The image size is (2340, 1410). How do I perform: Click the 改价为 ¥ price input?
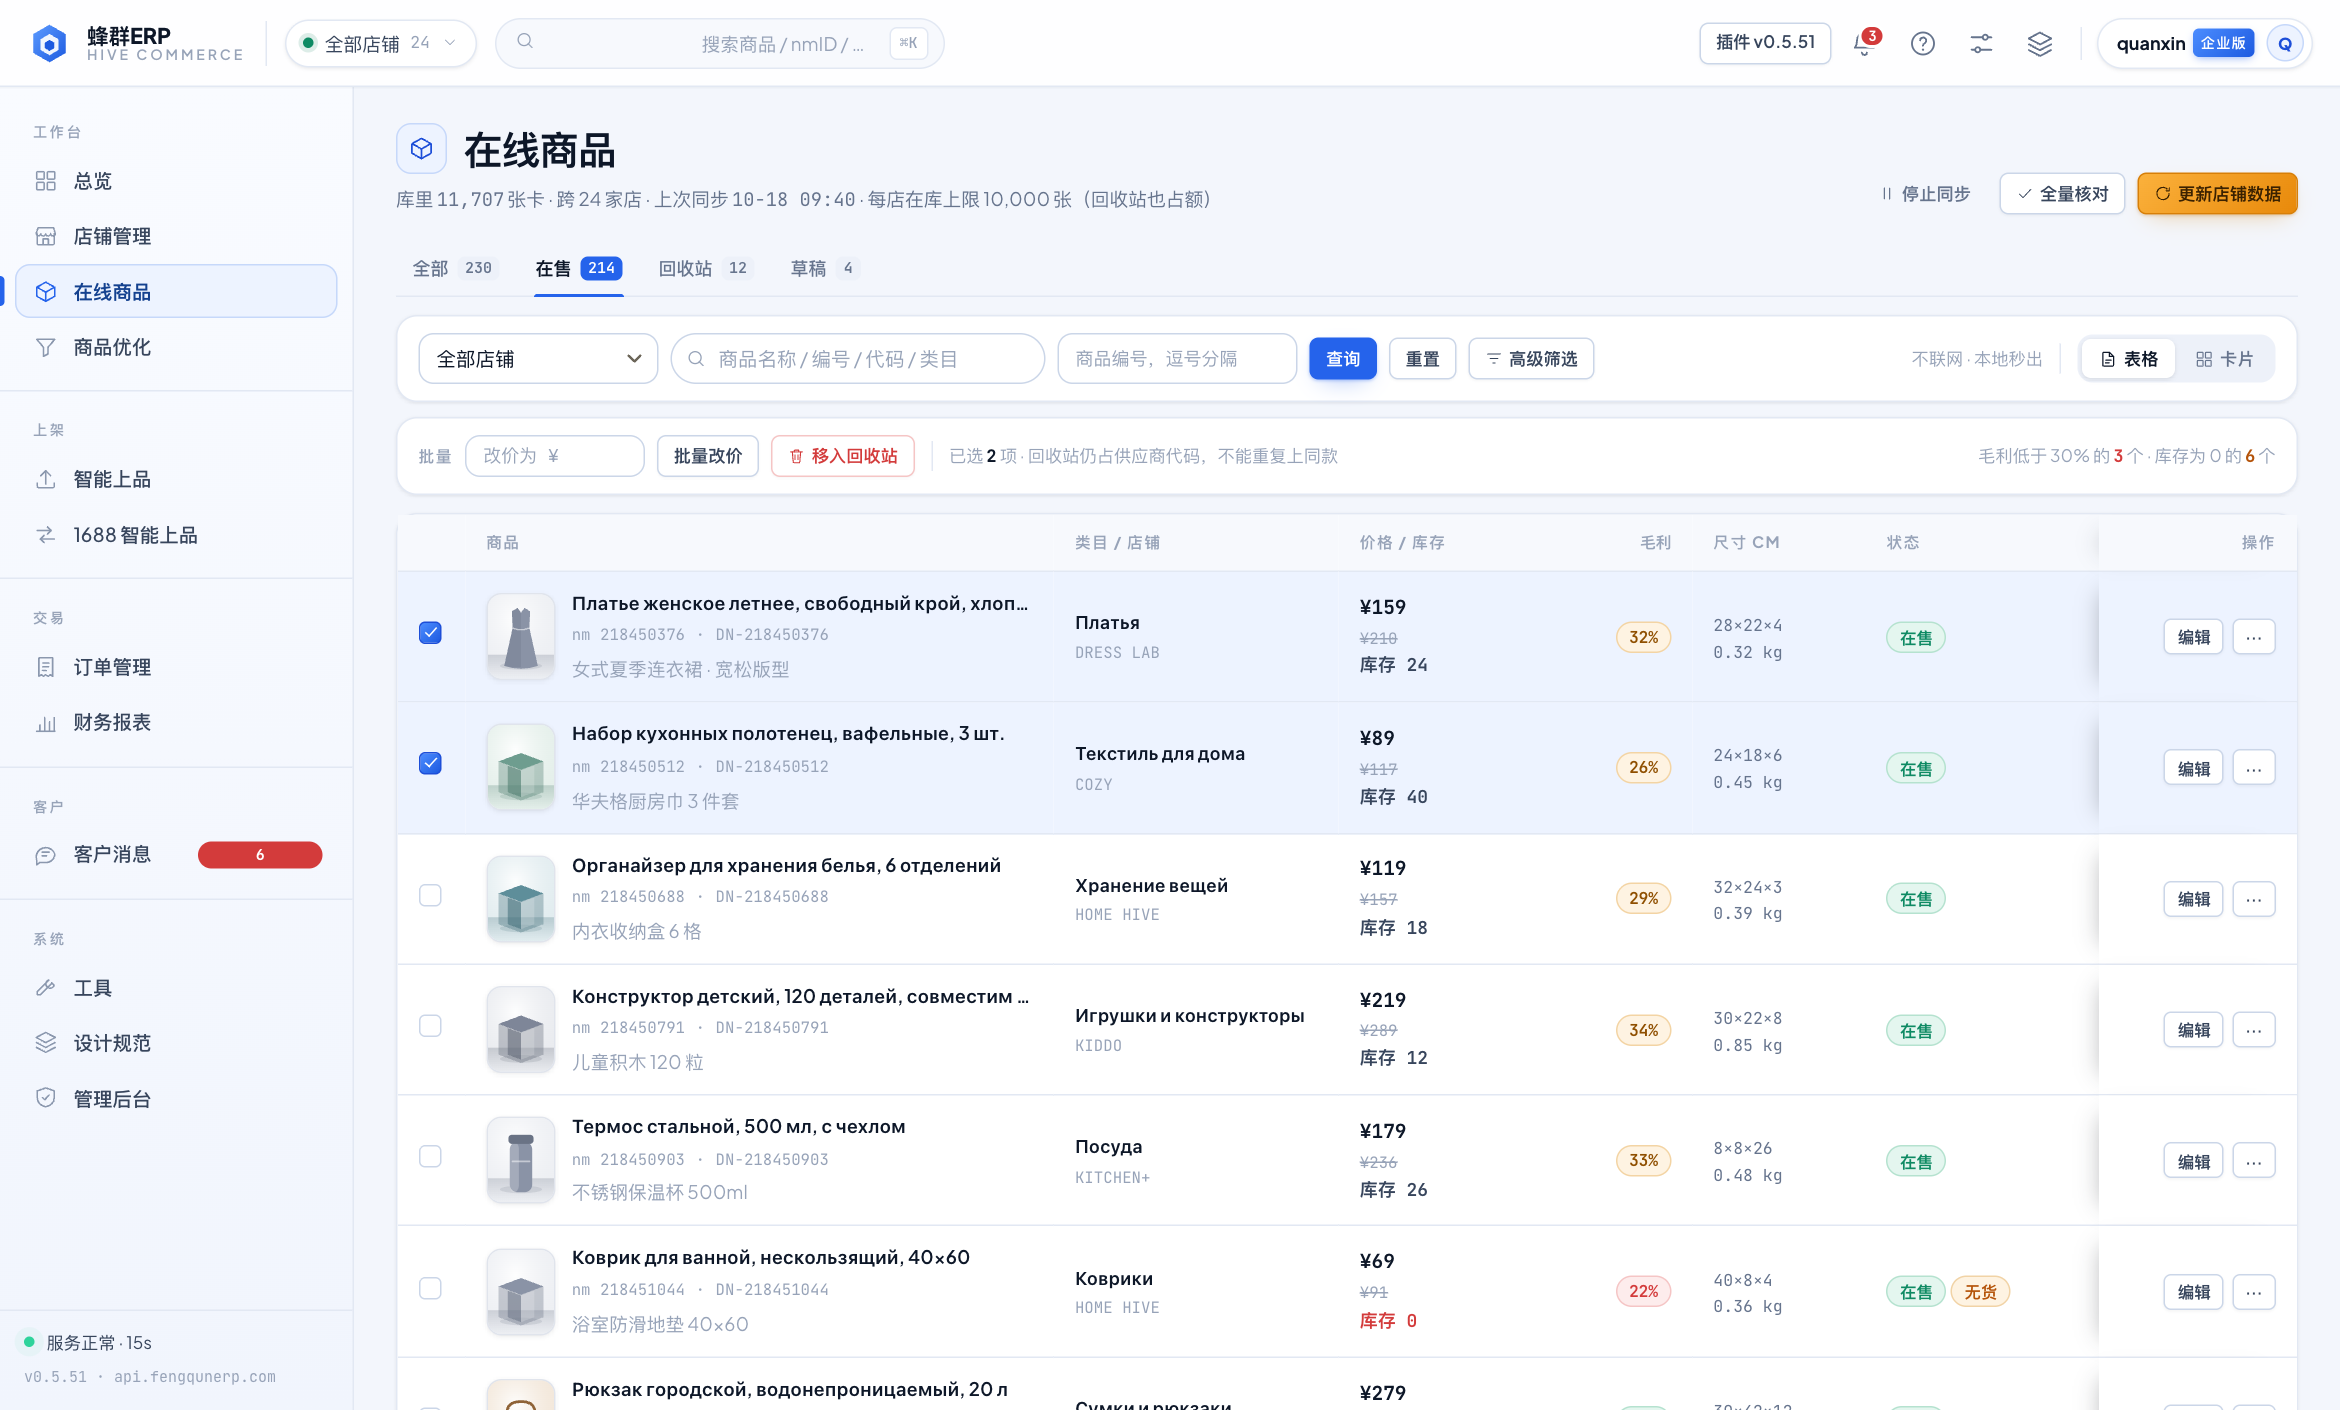pyautogui.click(x=555, y=456)
